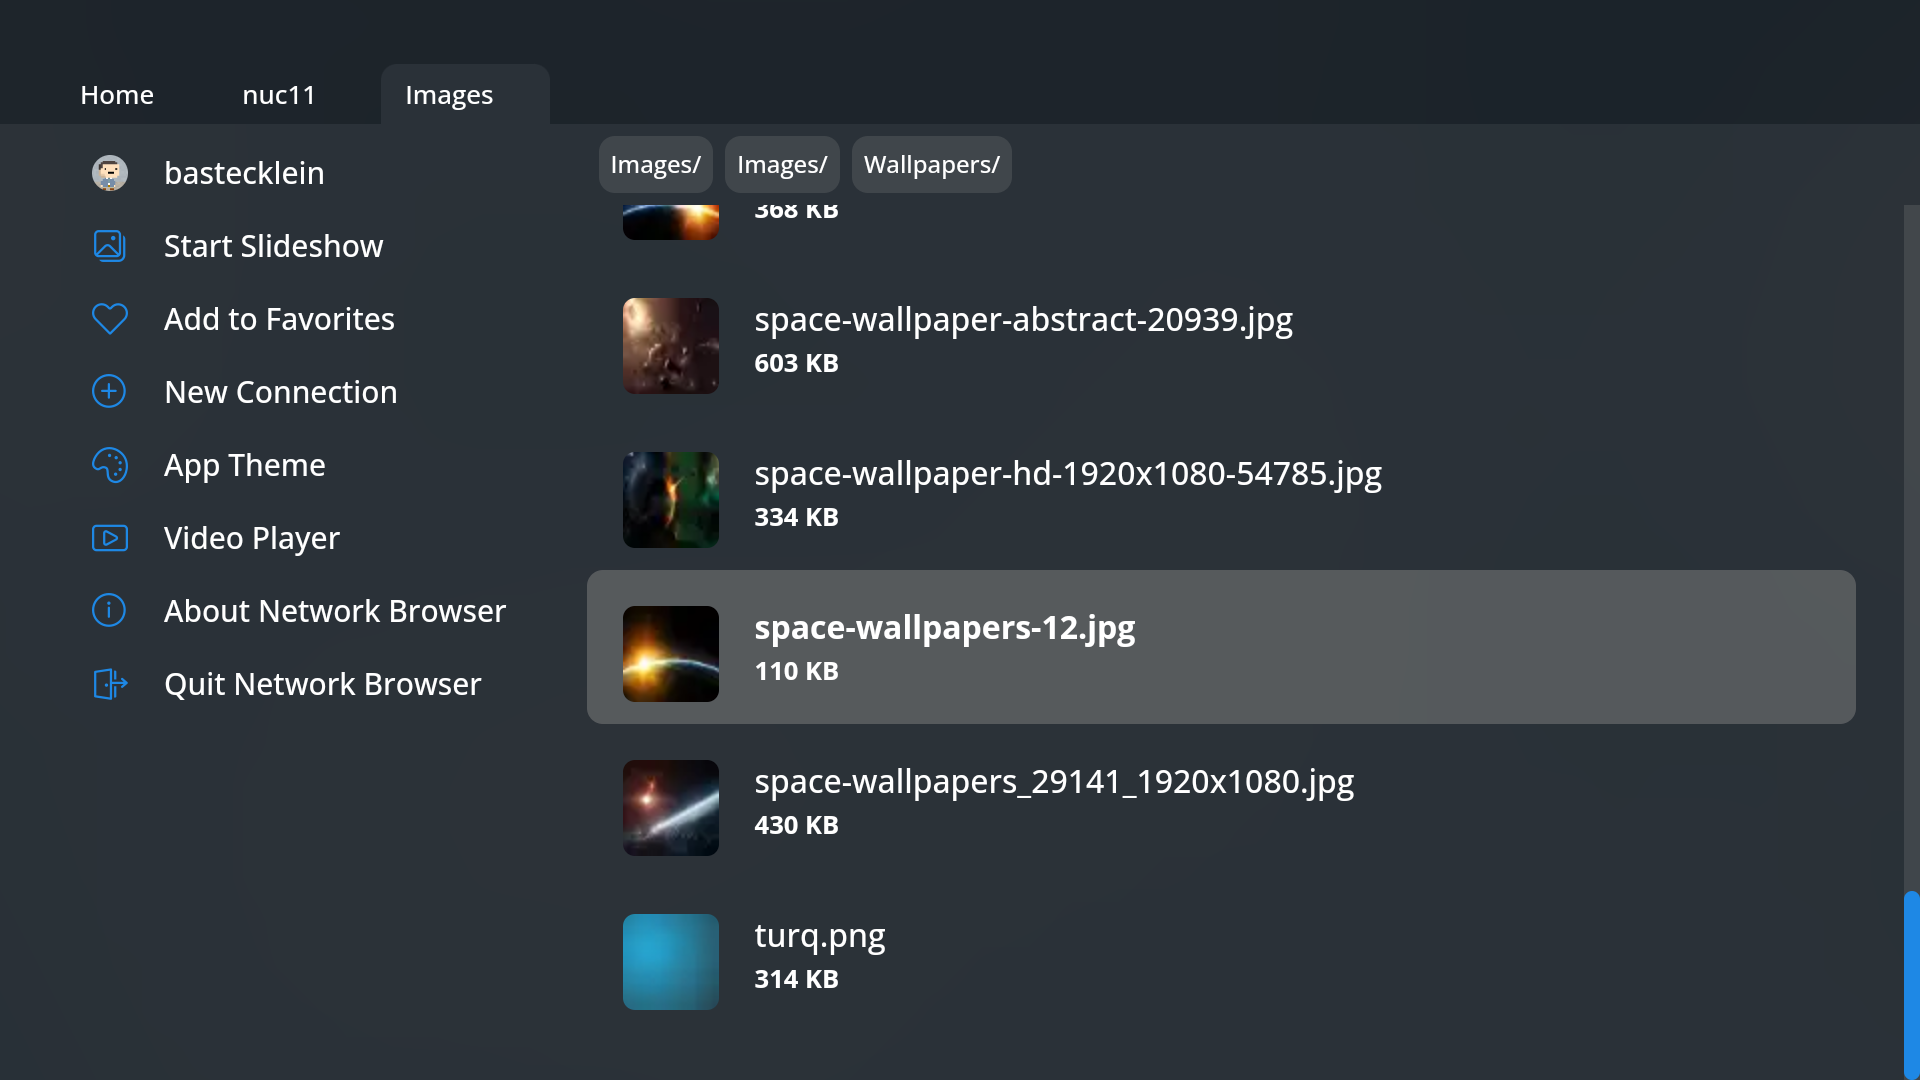Click the Quit Network Browser exit icon

click(108, 683)
